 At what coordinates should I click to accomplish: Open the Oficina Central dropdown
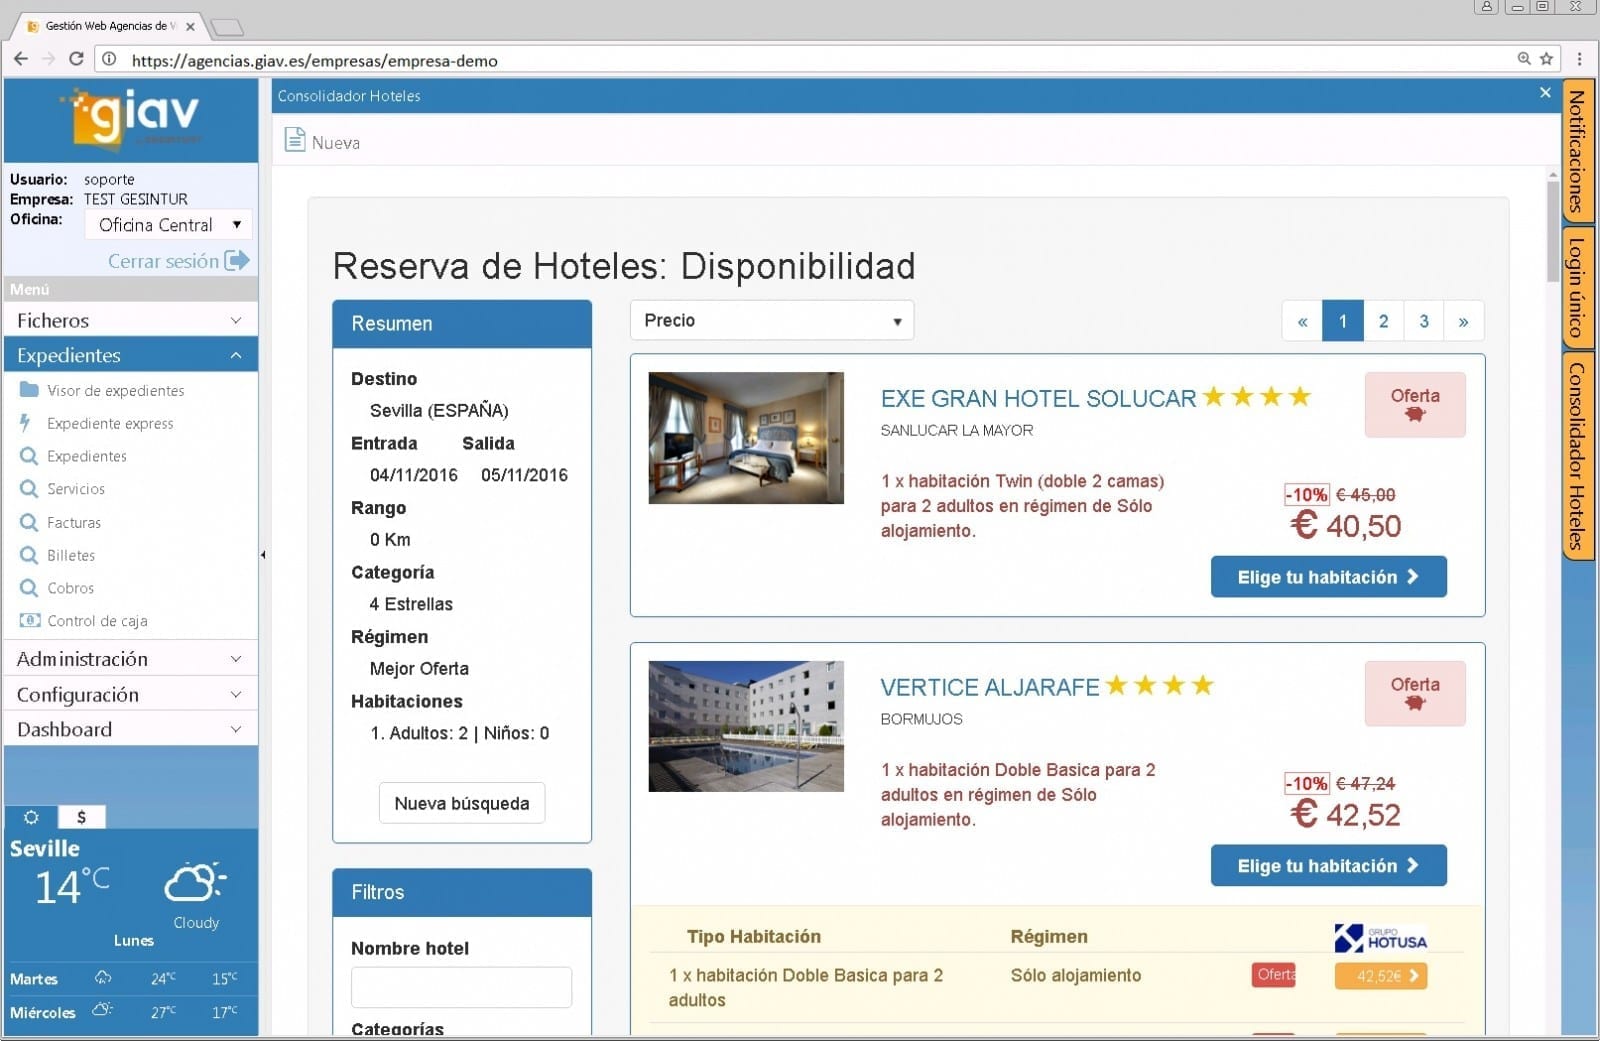168,224
